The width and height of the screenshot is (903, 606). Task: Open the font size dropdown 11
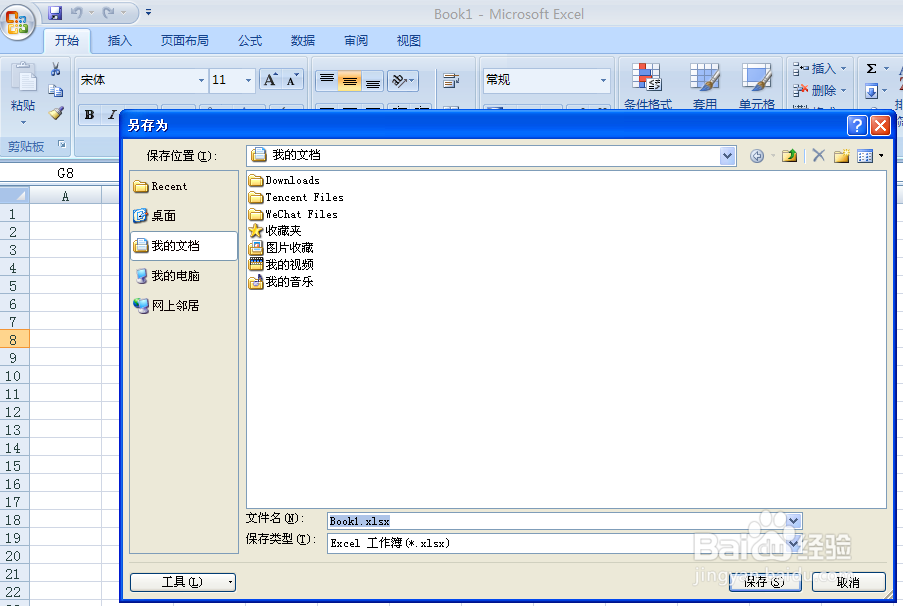pos(248,80)
